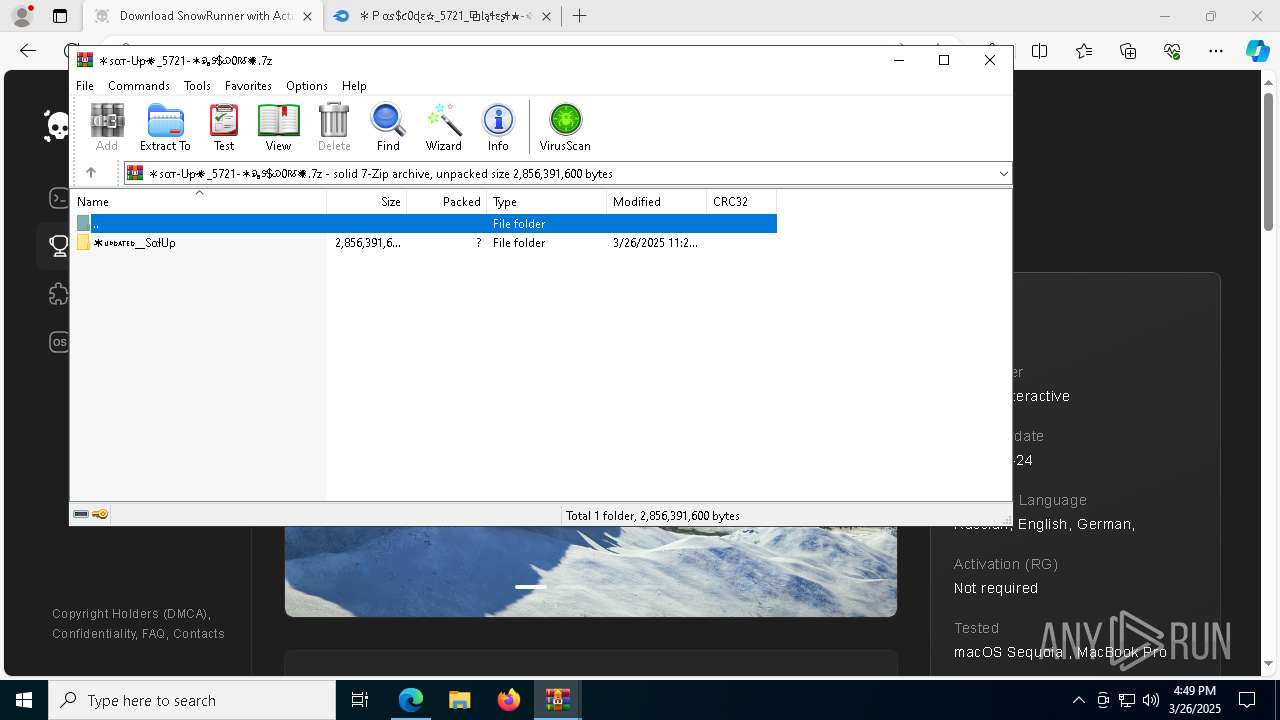Select the SatUp folder row
The image size is (1280, 720).
[x=425, y=243]
